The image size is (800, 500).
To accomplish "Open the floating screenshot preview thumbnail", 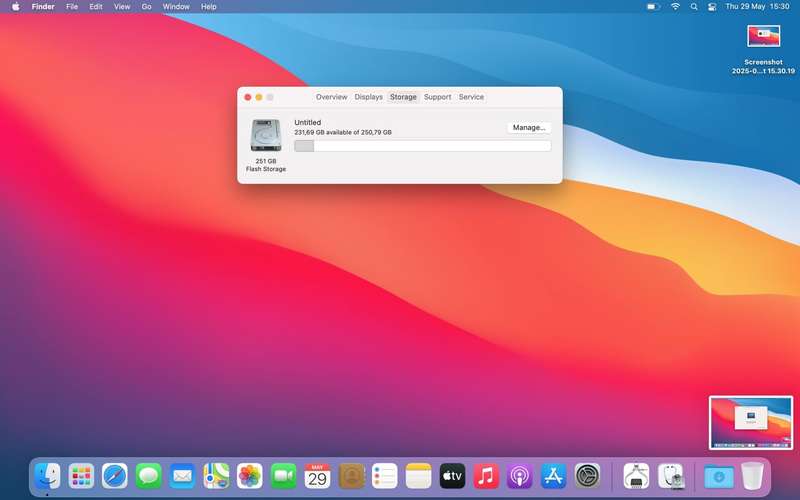I will 751,423.
